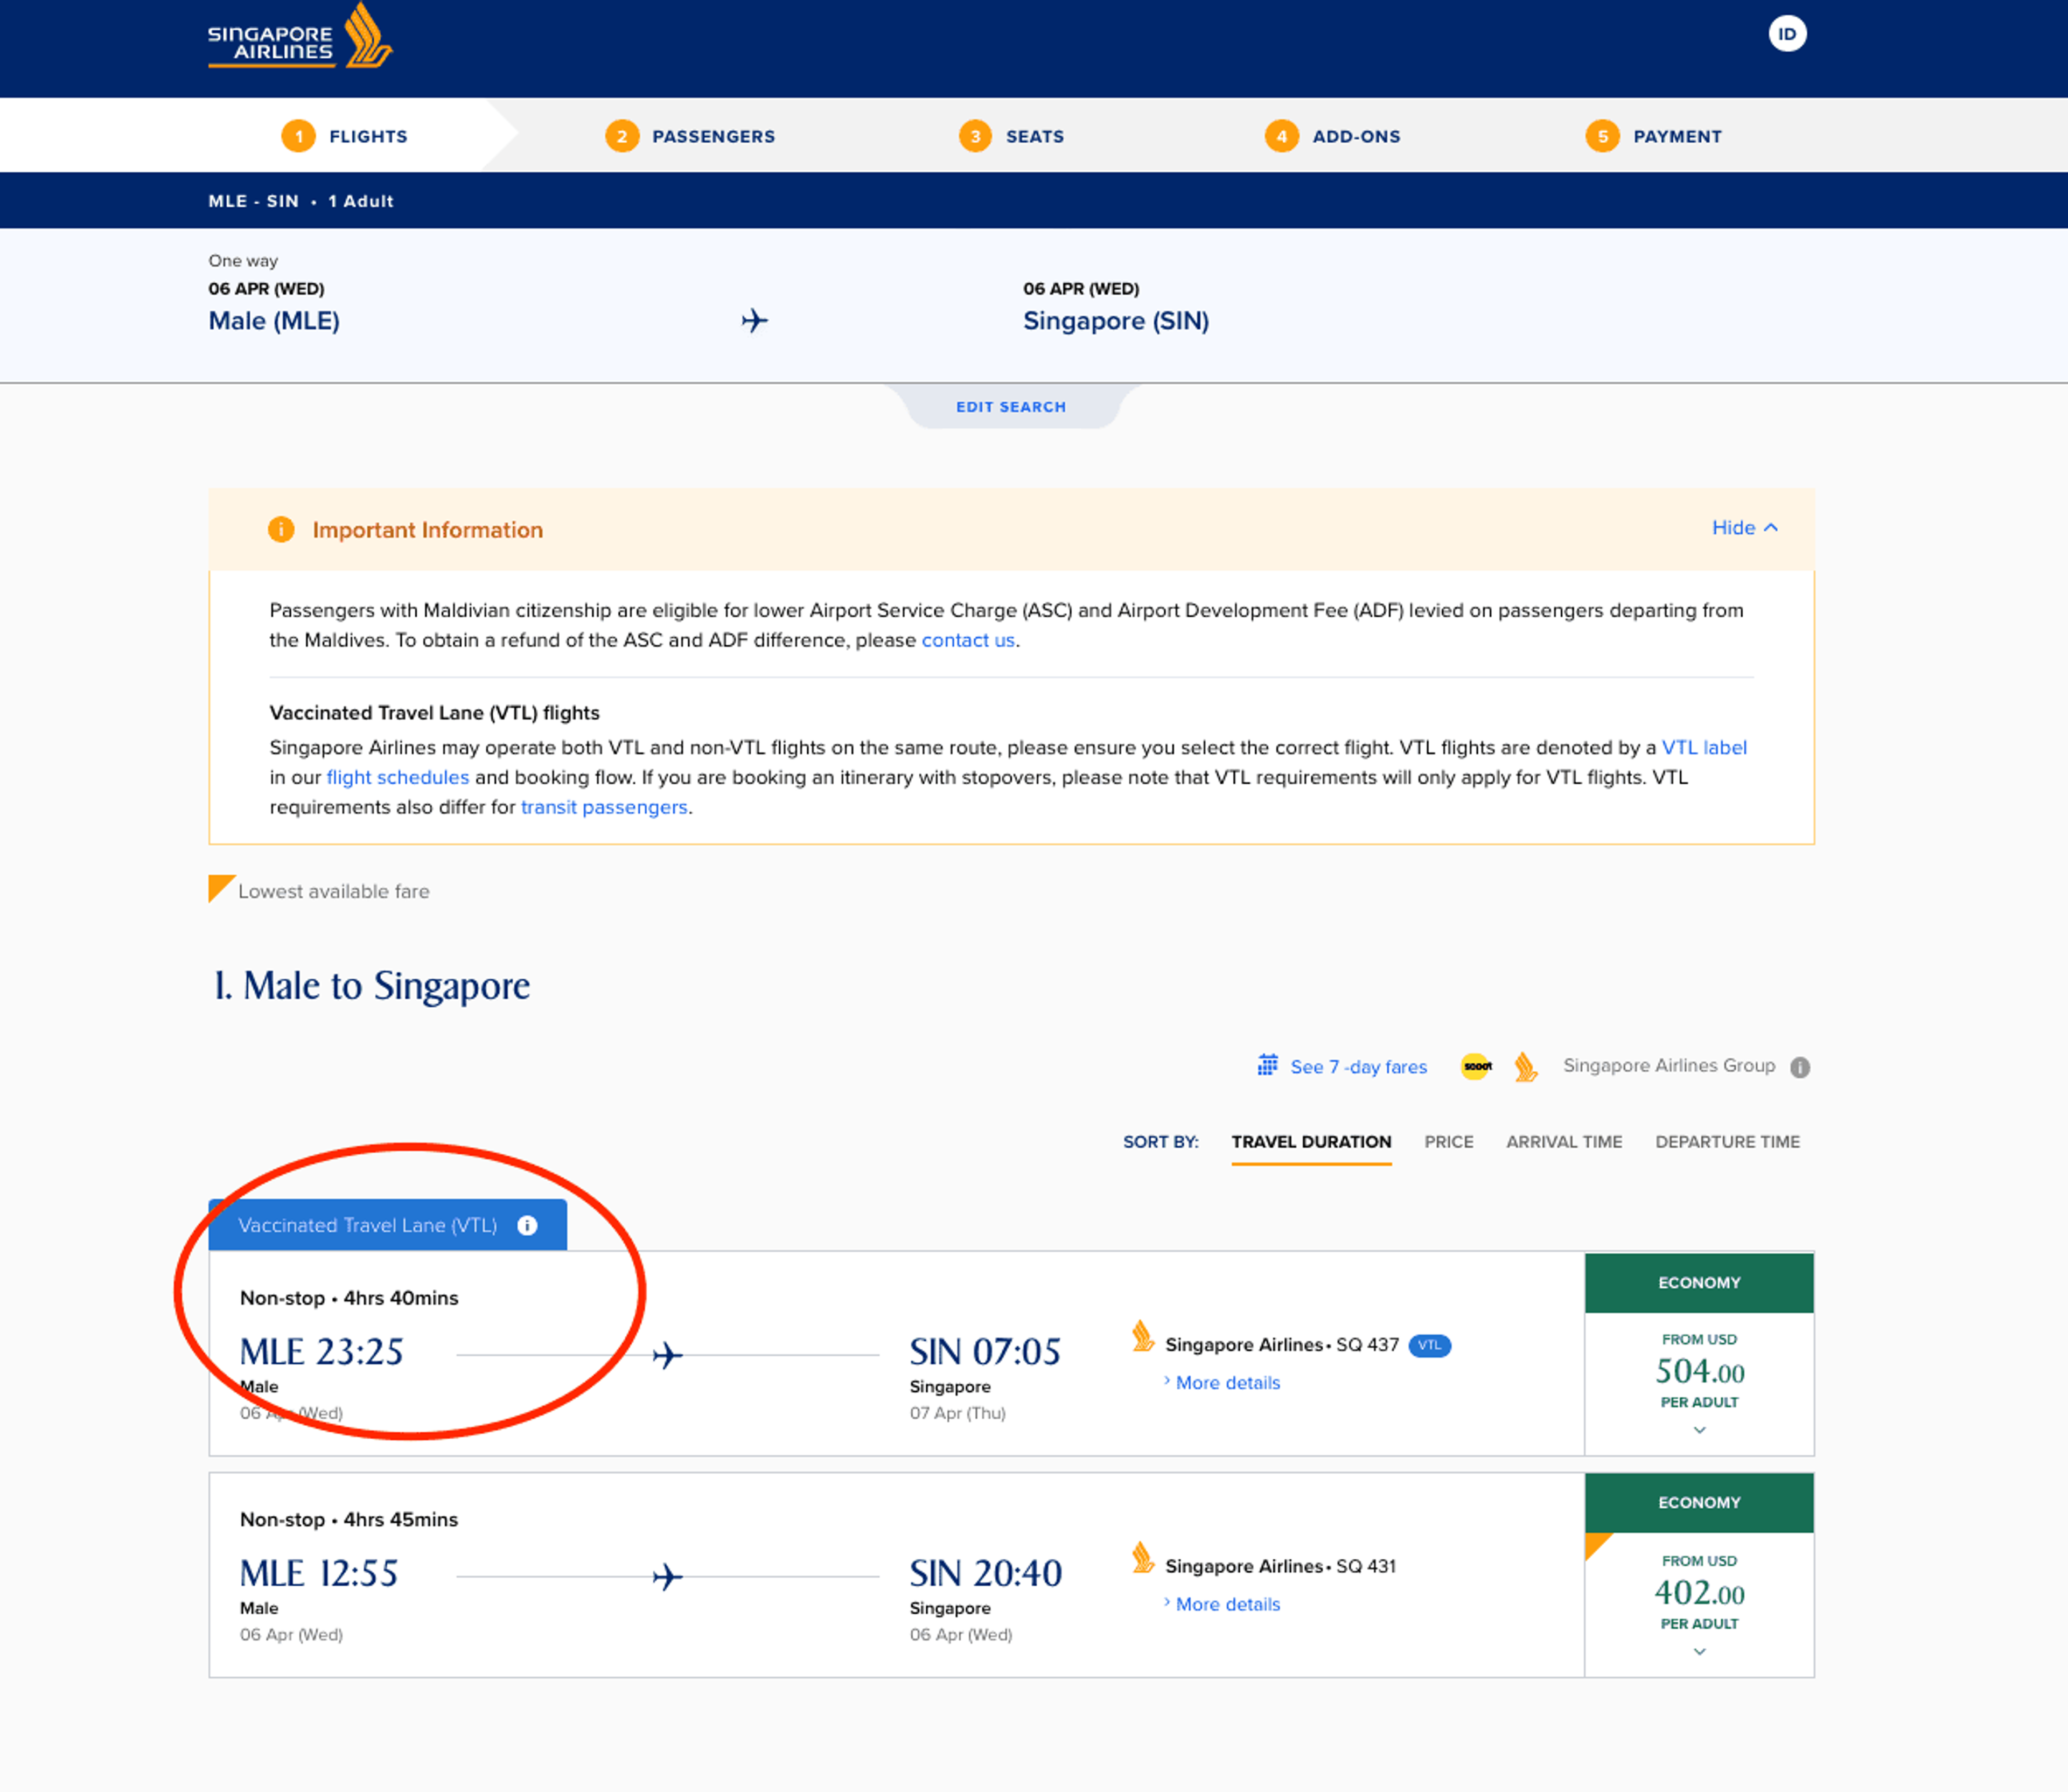Click info icon next to Singapore Airlines Group
2068x1792 pixels.
[1799, 1067]
